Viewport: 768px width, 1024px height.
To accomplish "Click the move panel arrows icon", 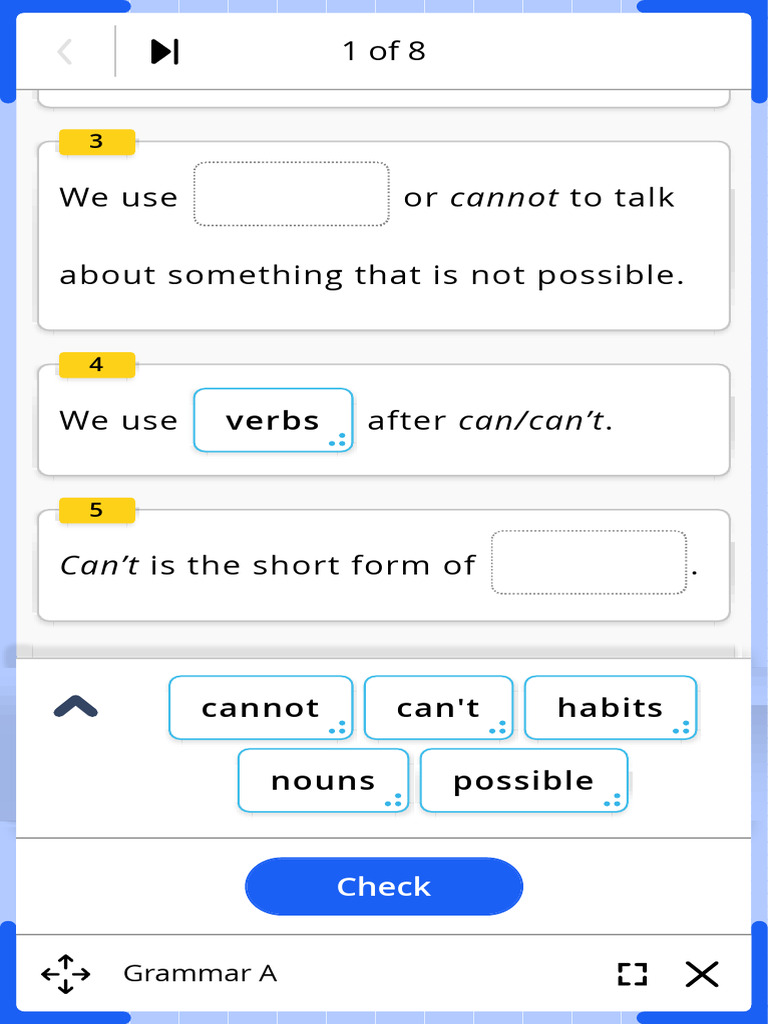I will 65,974.
